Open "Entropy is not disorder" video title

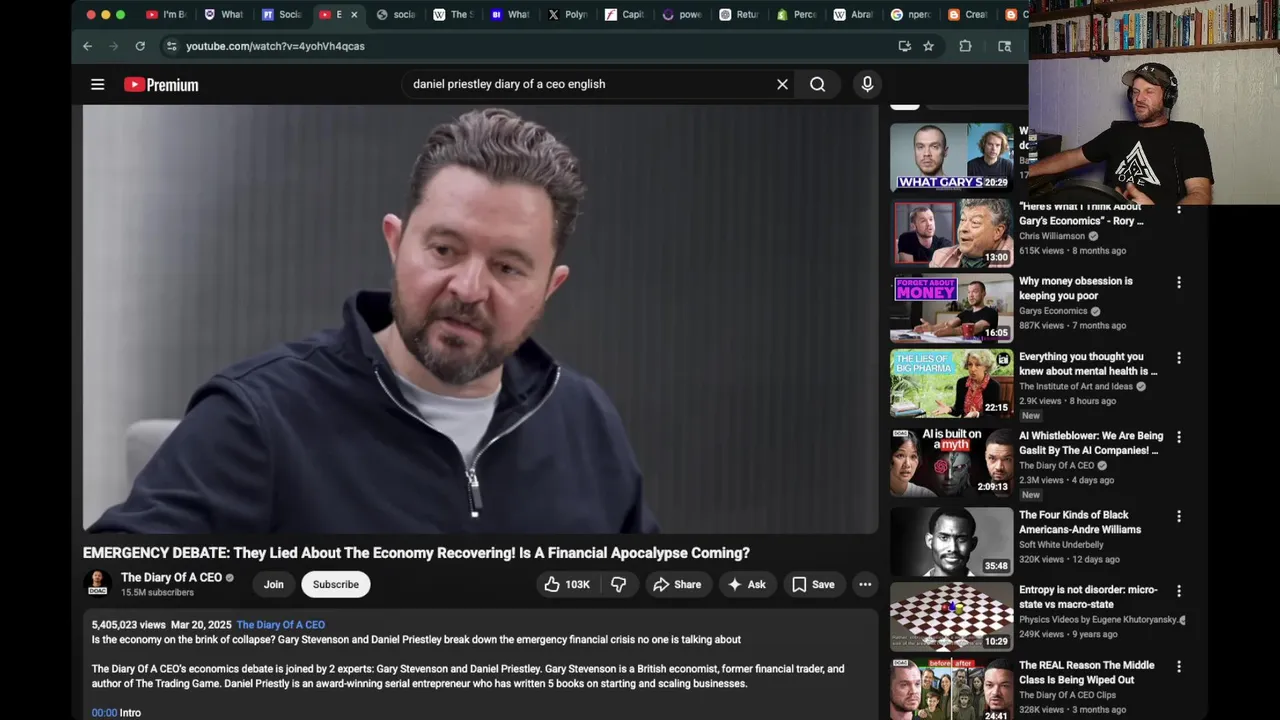coord(1088,597)
